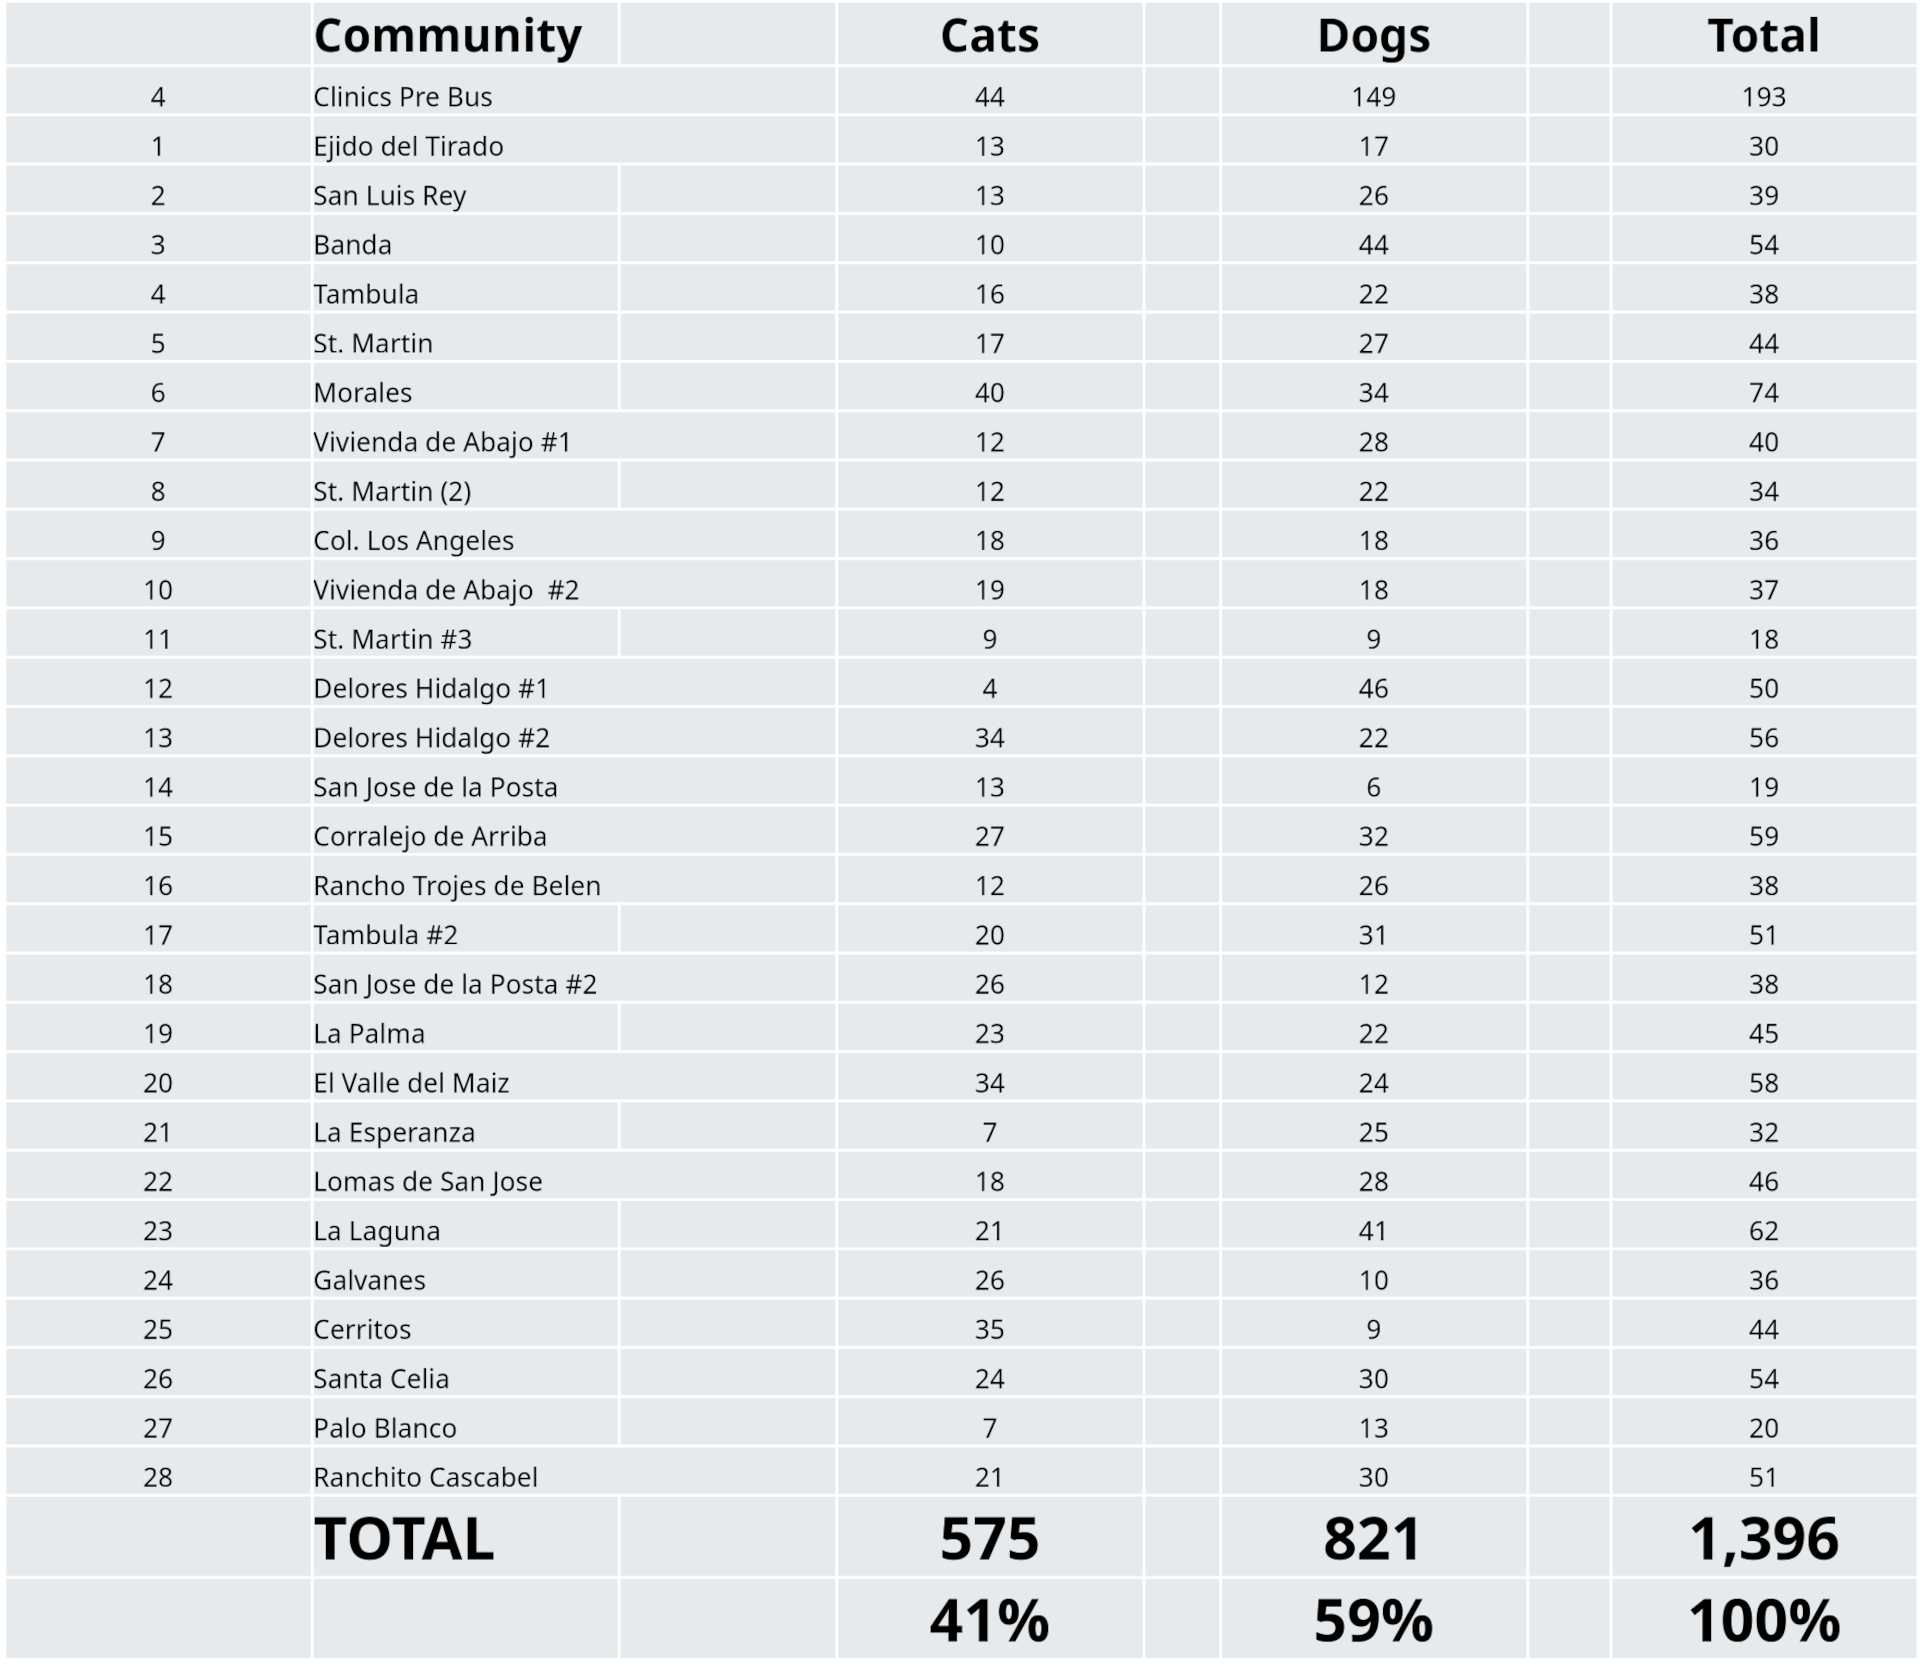The image size is (1920, 1664).
Task: Click the bold TOTAL row label
Action: tap(404, 1538)
